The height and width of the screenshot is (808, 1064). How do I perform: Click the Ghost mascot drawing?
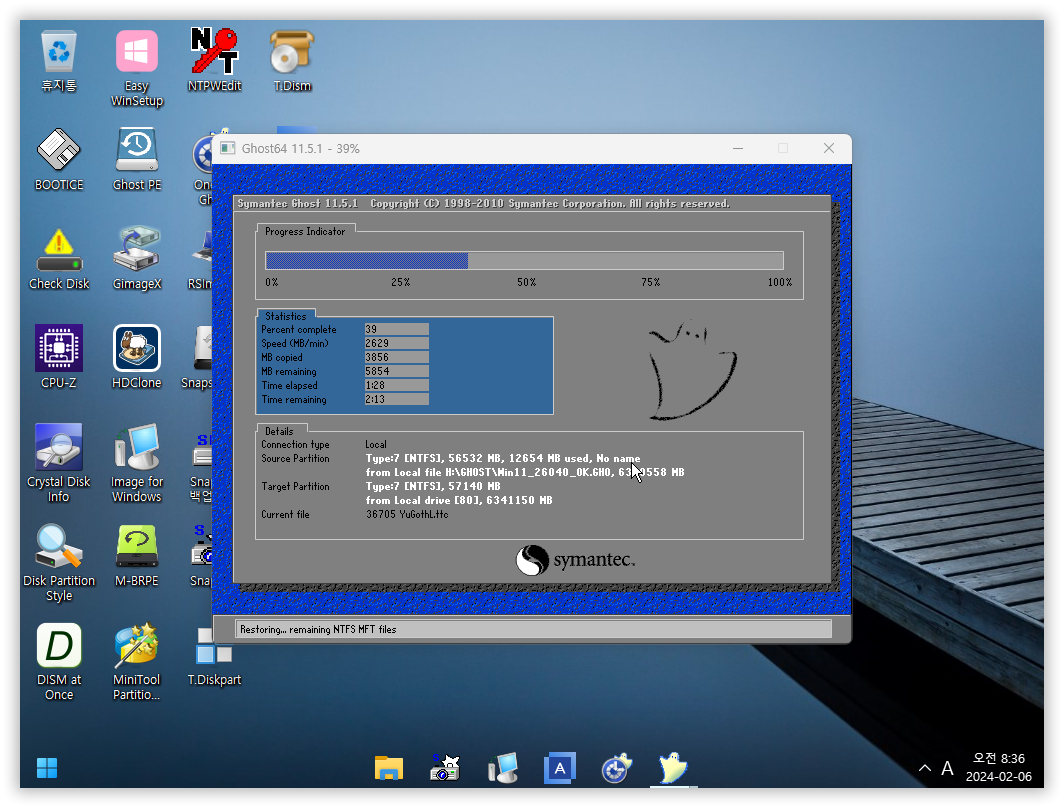(x=691, y=370)
